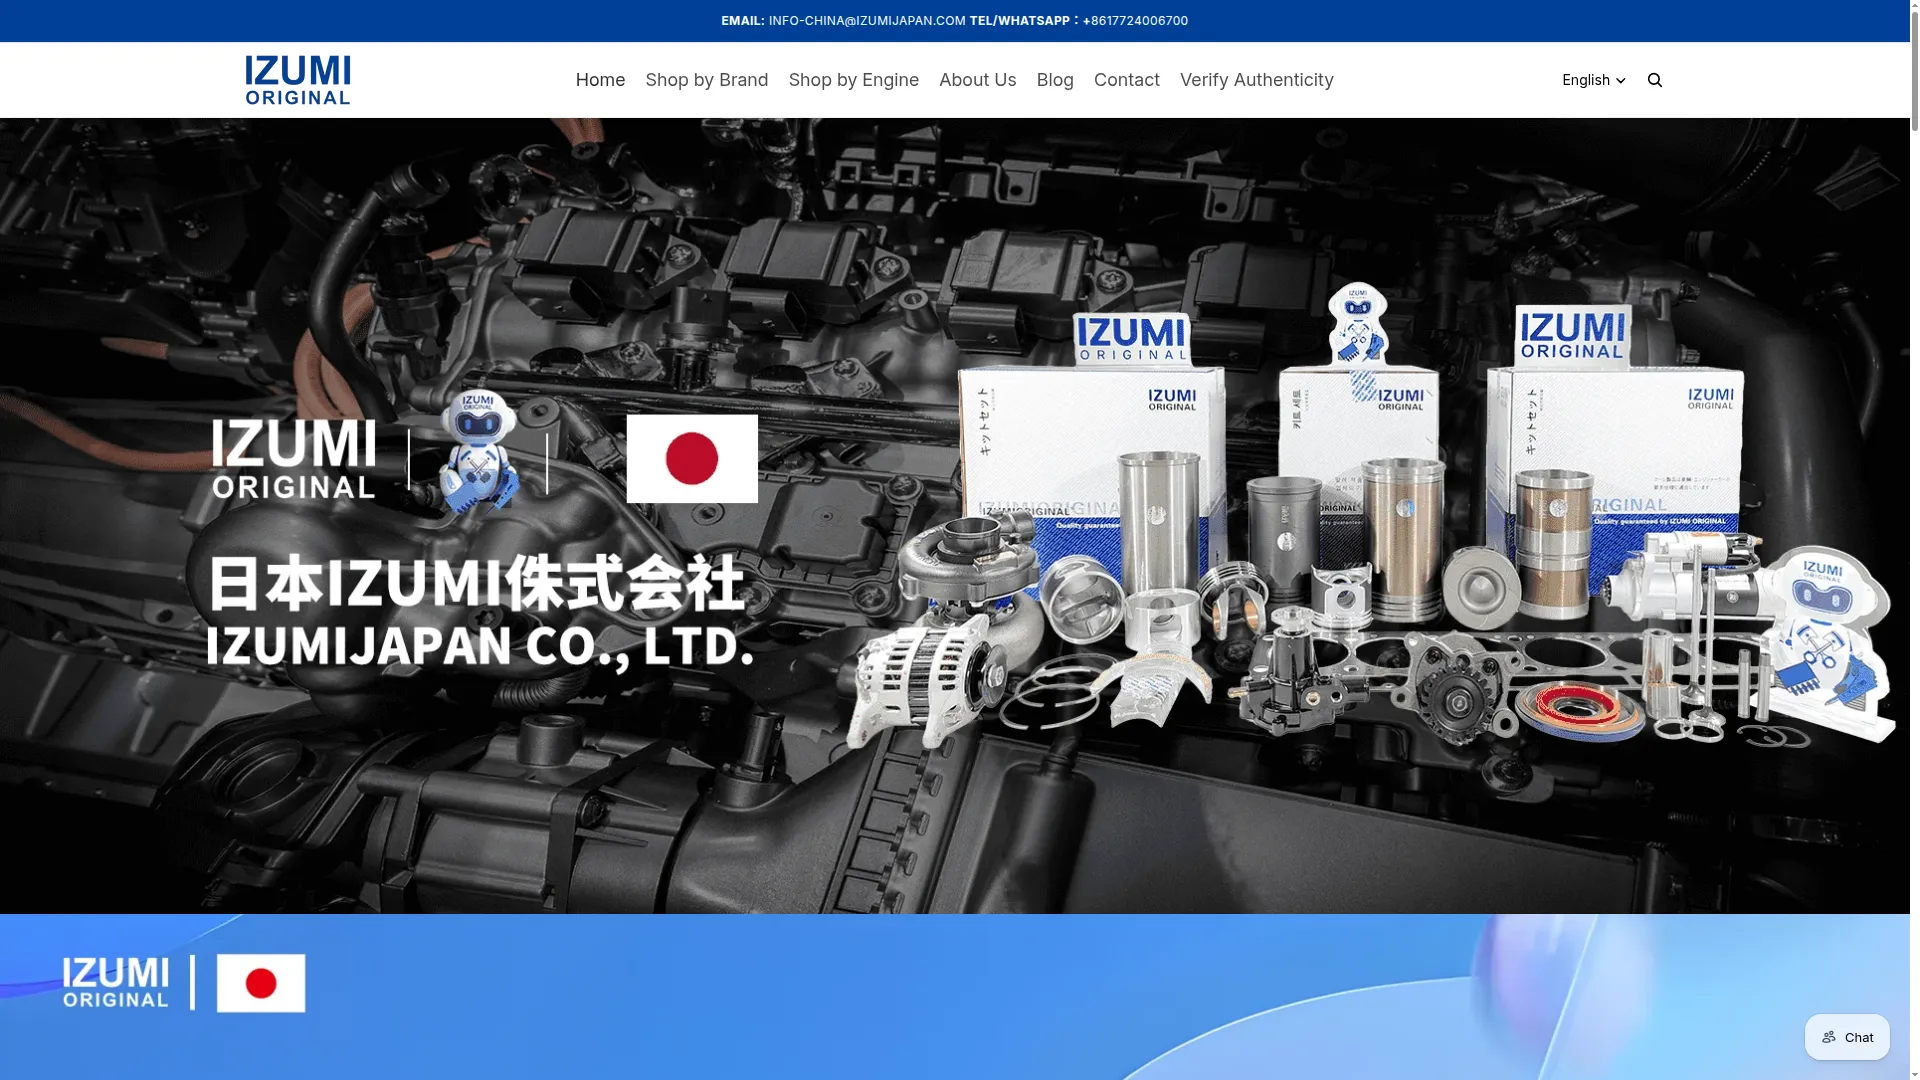
Task: Open the About Us page
Action: (x=978, y=80)
